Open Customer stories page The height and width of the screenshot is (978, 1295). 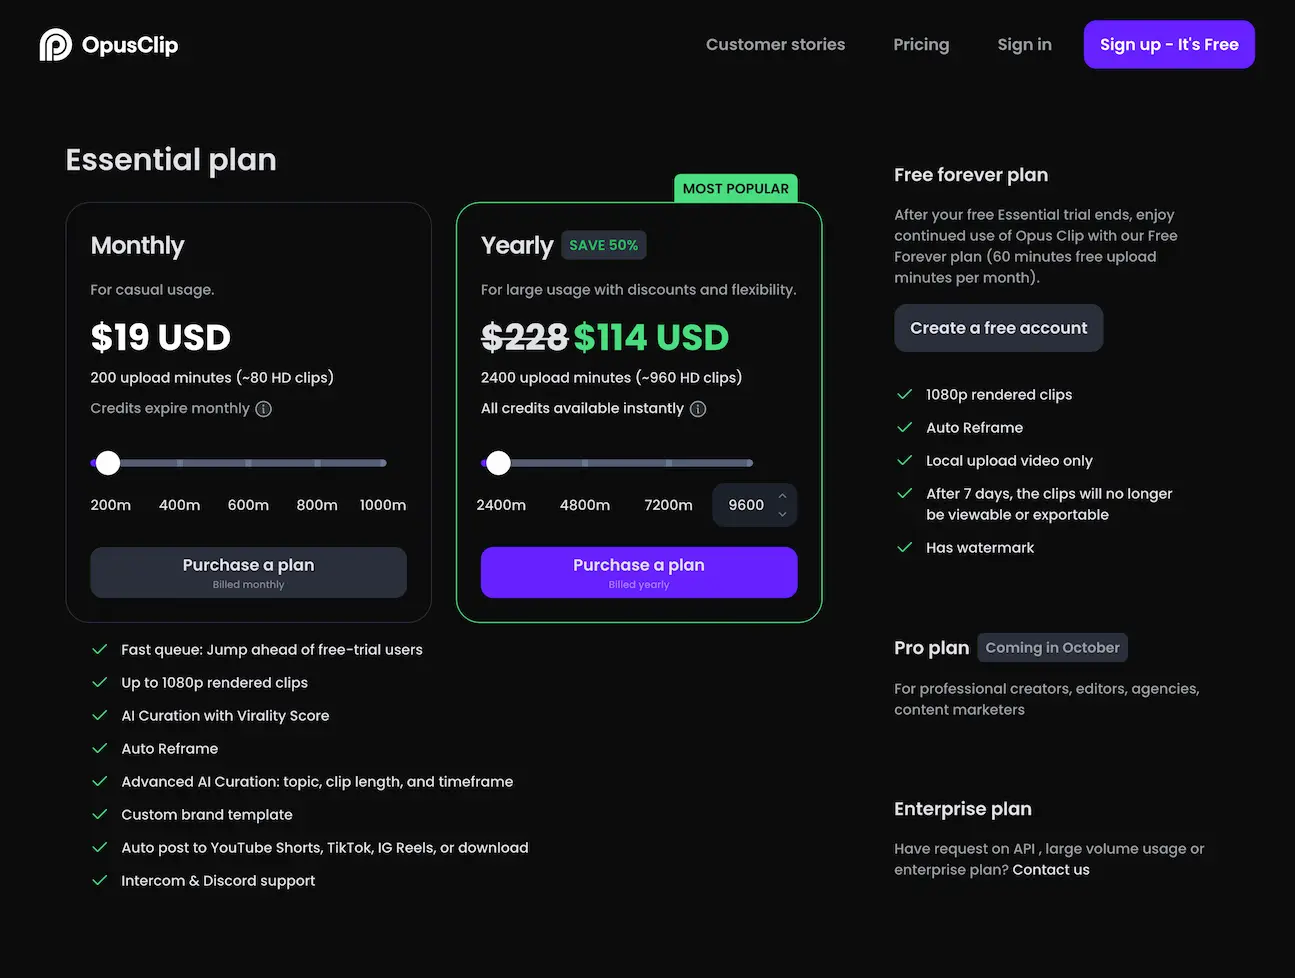click(775, 45)
